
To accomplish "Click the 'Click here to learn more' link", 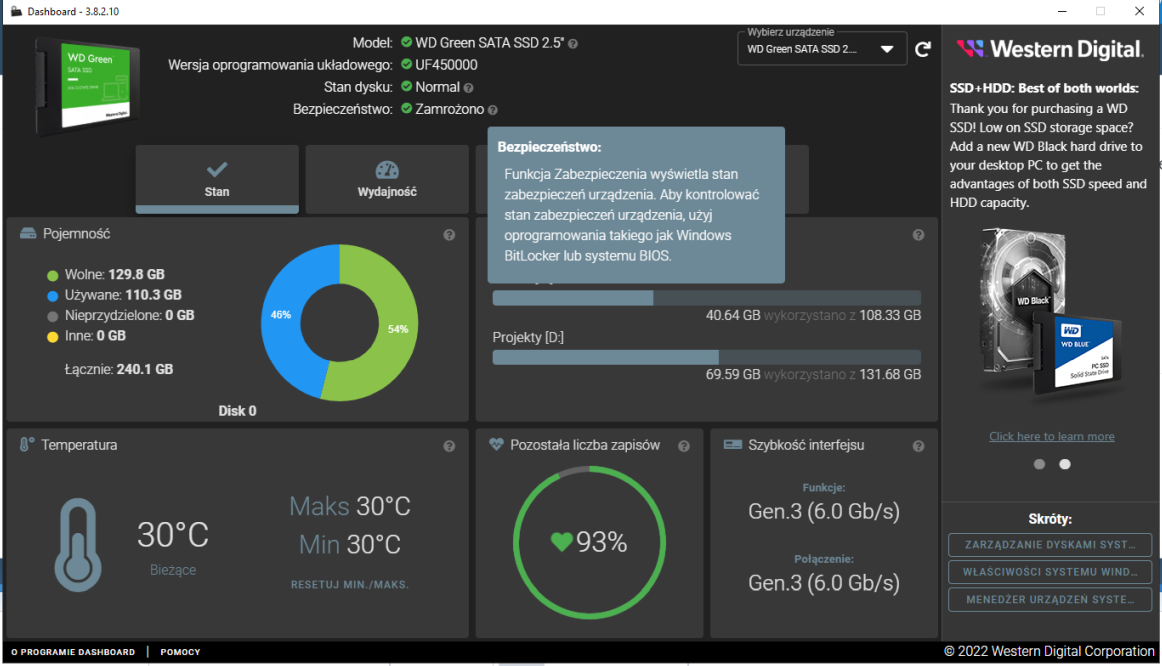I will (x=1051, y=436).
